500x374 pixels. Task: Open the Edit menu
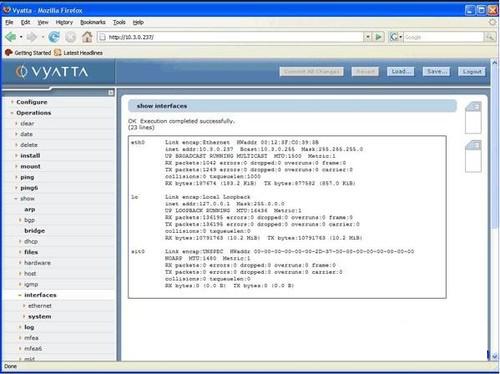tap(25, 22)
